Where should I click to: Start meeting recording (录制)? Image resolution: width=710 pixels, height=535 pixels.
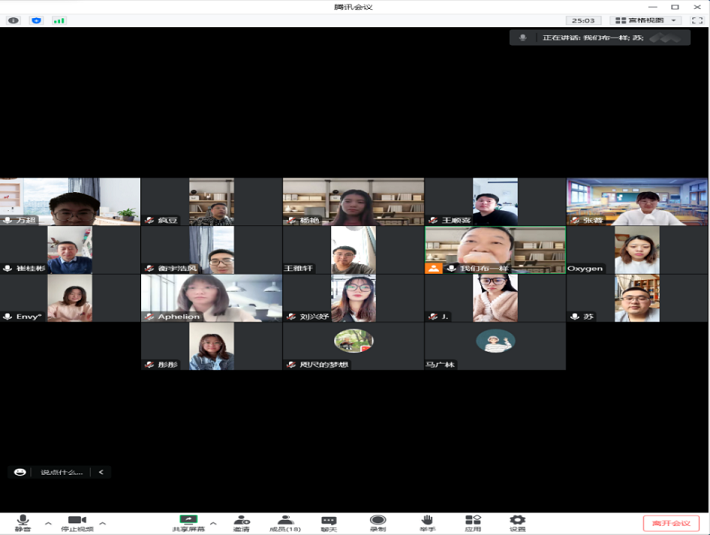click(378, 522)
